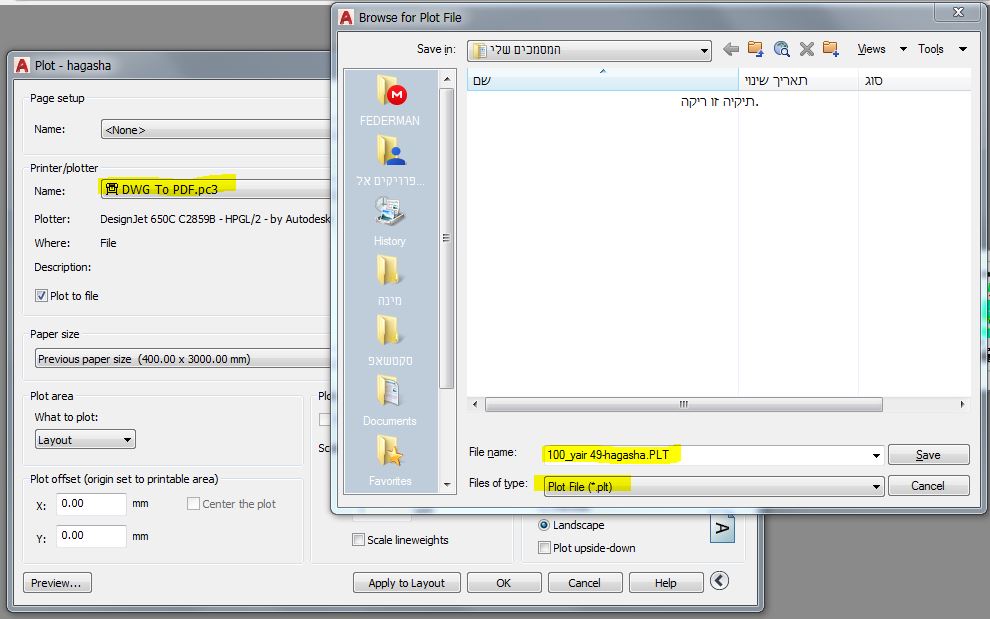Collapse the Plot dialog with round arrow
The height and width of the screenshot is (619, 990).
click(x=719, y=580)
